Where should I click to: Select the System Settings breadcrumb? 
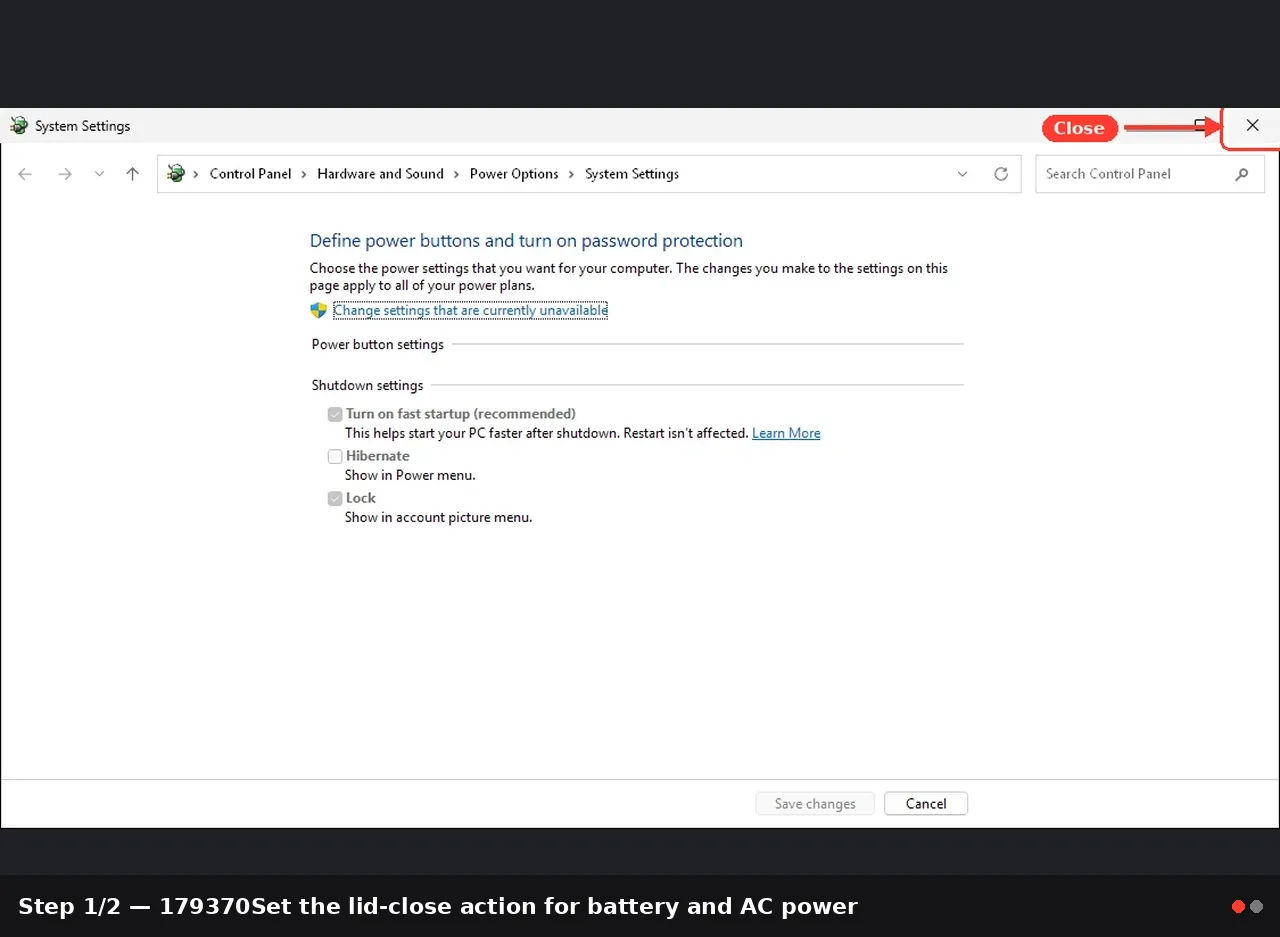pos(632,174)
